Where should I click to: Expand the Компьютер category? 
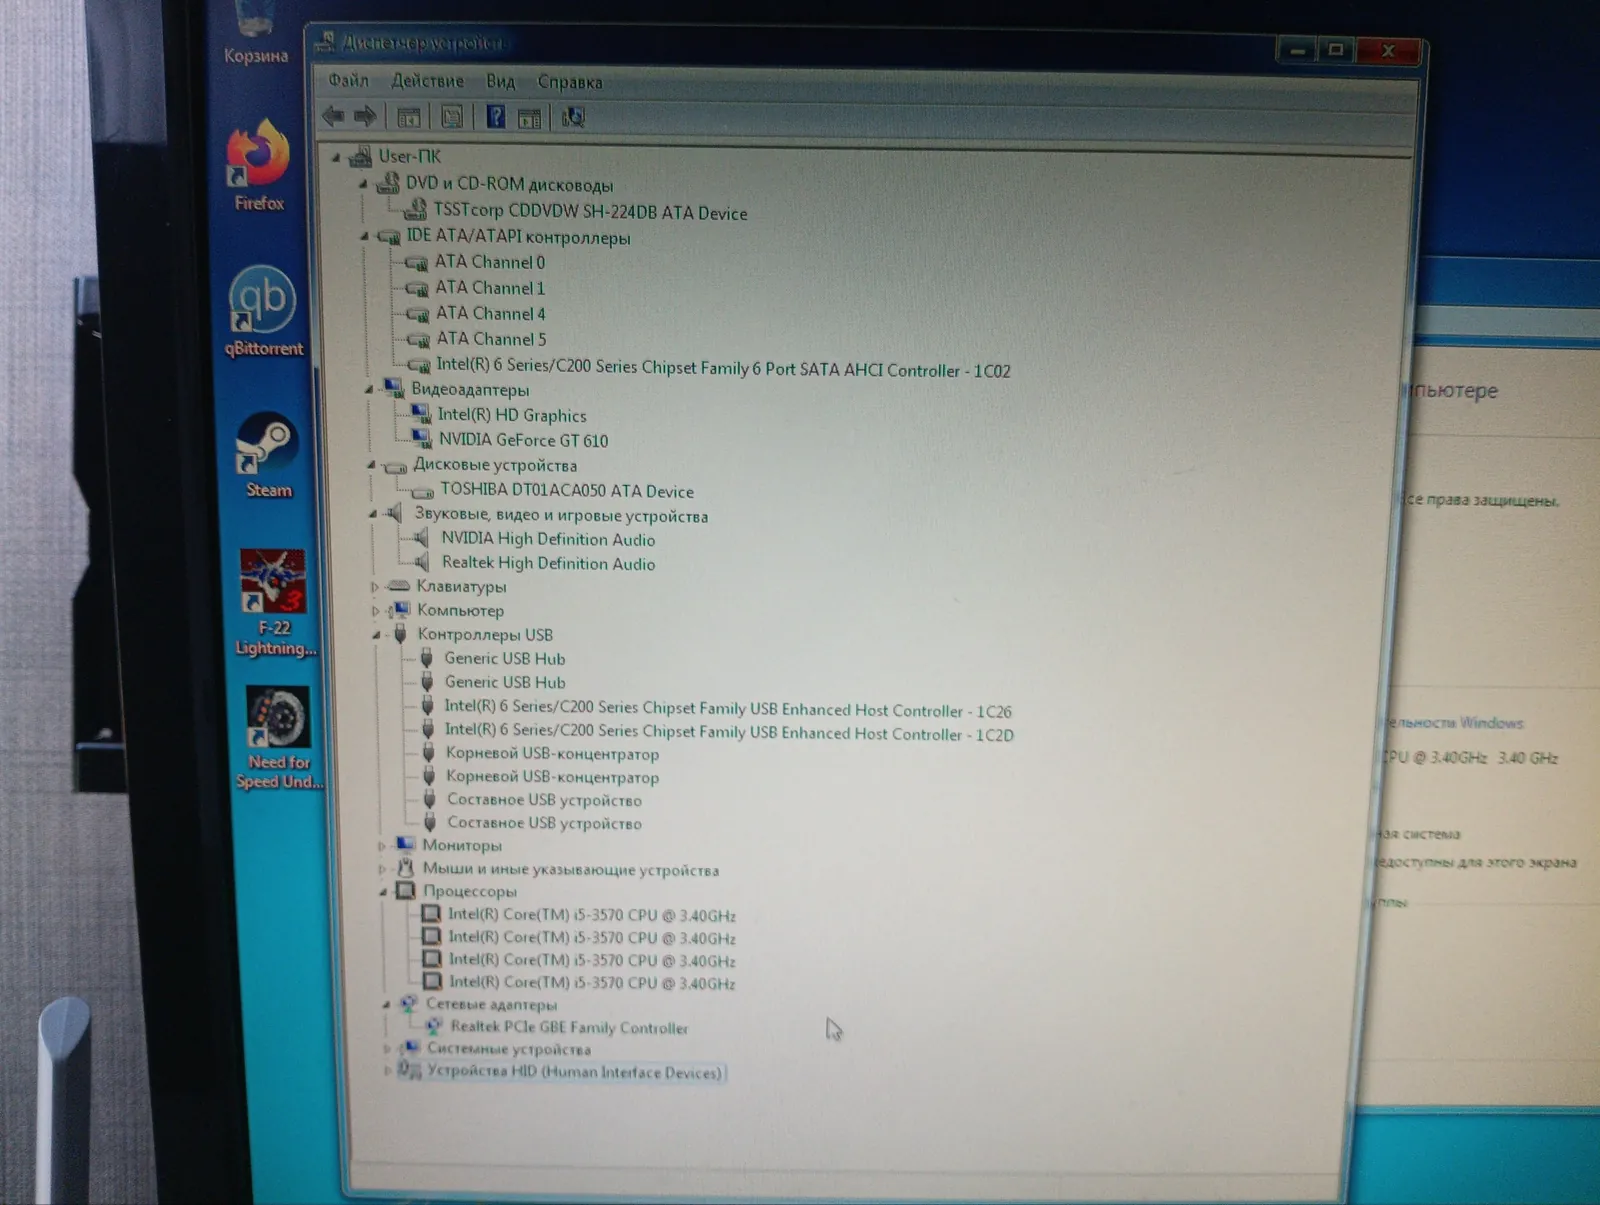[376, 611]
